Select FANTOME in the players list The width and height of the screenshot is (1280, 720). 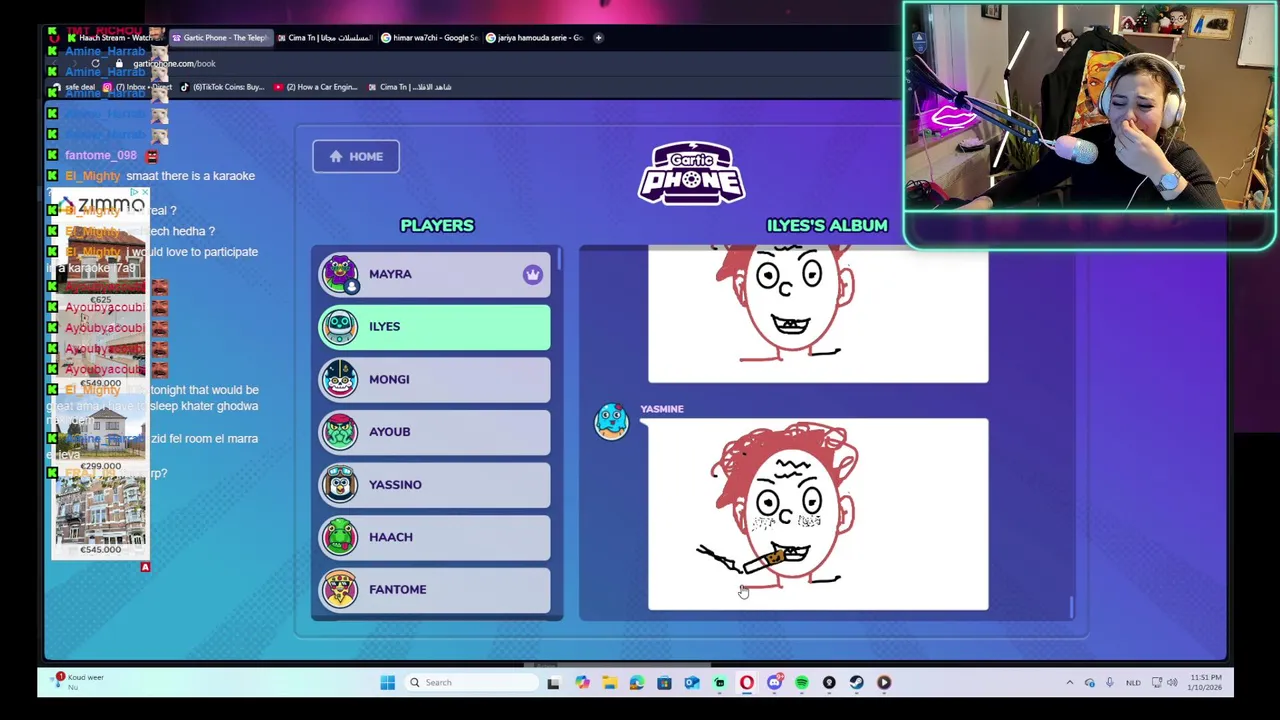click(434, 589)
